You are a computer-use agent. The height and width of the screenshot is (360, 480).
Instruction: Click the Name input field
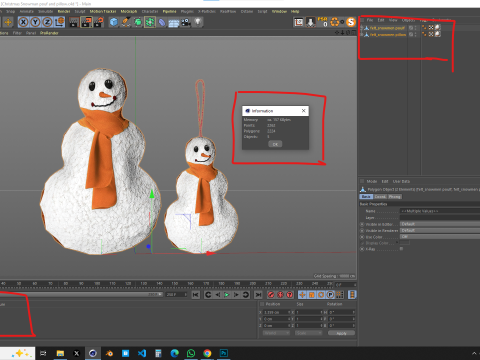pos(440,211)
